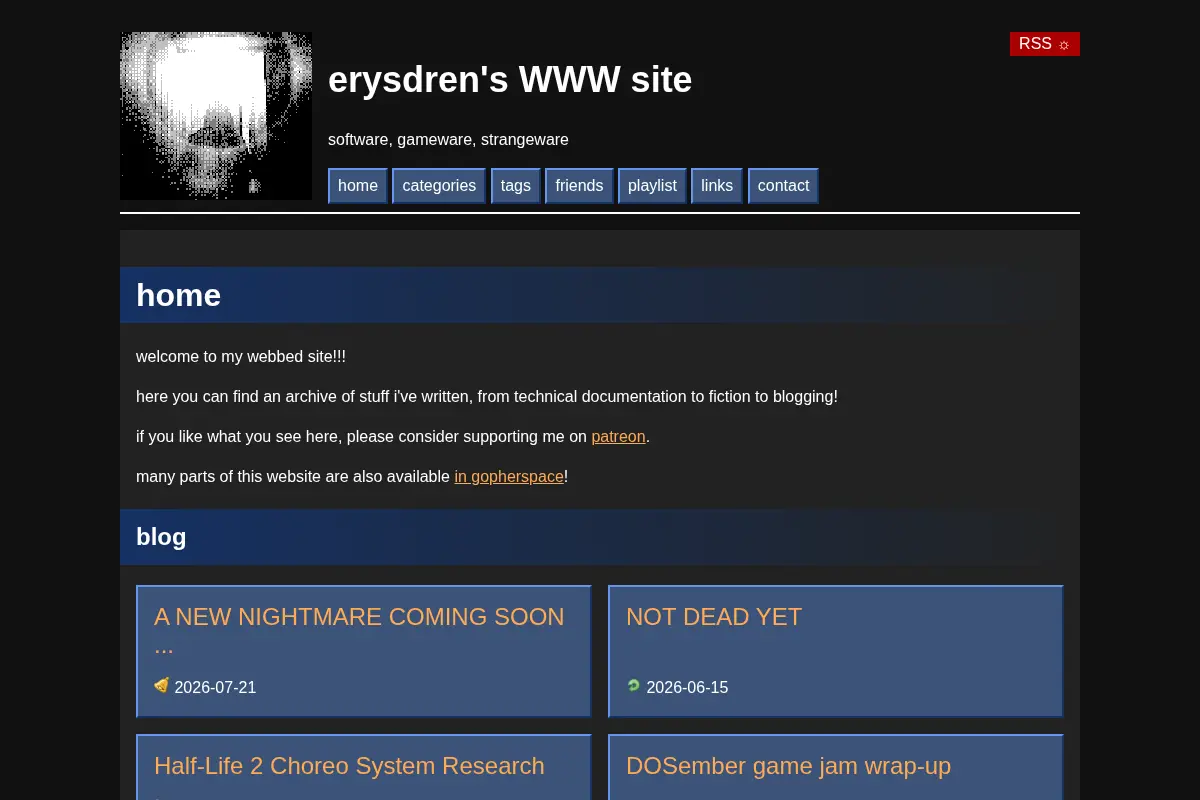
Task: Click the tagline 'software, gameware, strangeware'
Action: coord(448,140)
